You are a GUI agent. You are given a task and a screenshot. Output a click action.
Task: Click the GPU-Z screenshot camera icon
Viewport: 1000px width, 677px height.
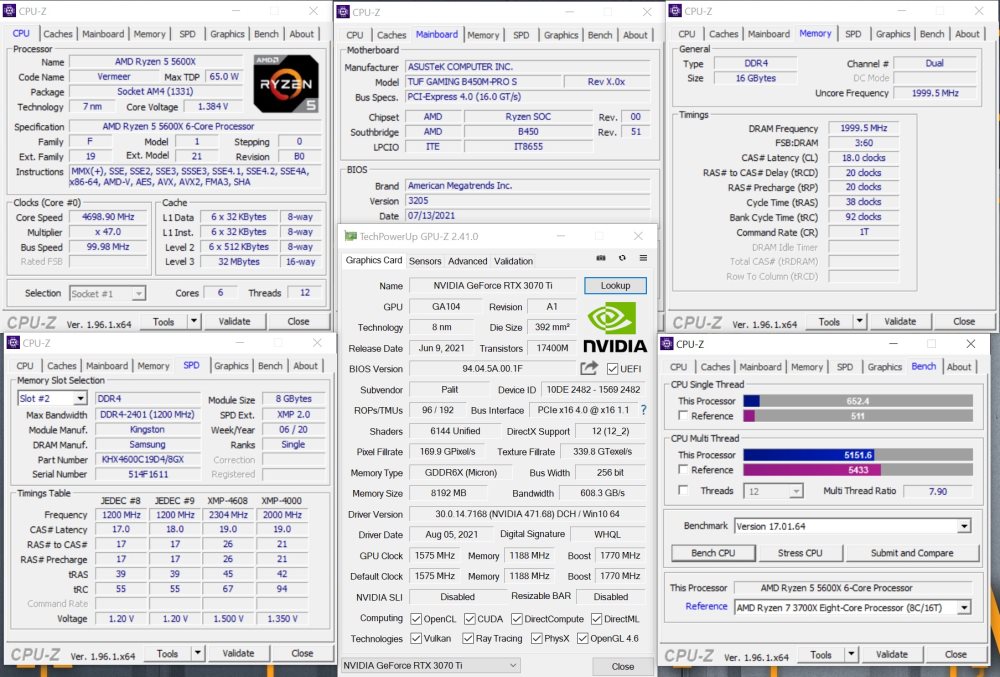tap(601, 258)
